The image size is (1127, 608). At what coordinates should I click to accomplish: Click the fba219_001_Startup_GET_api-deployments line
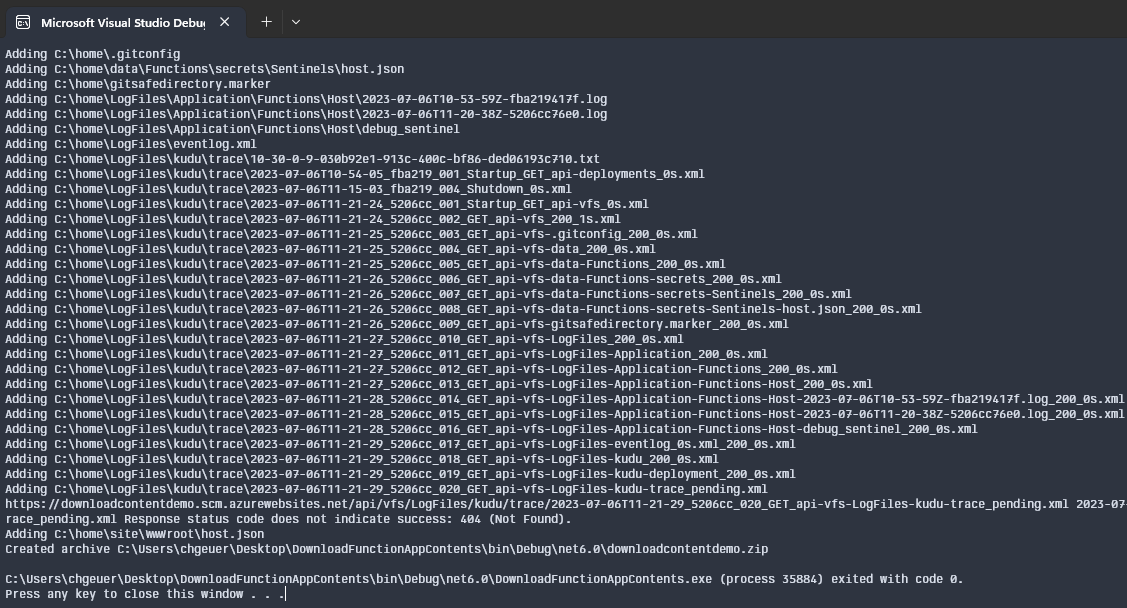(355, 175)
